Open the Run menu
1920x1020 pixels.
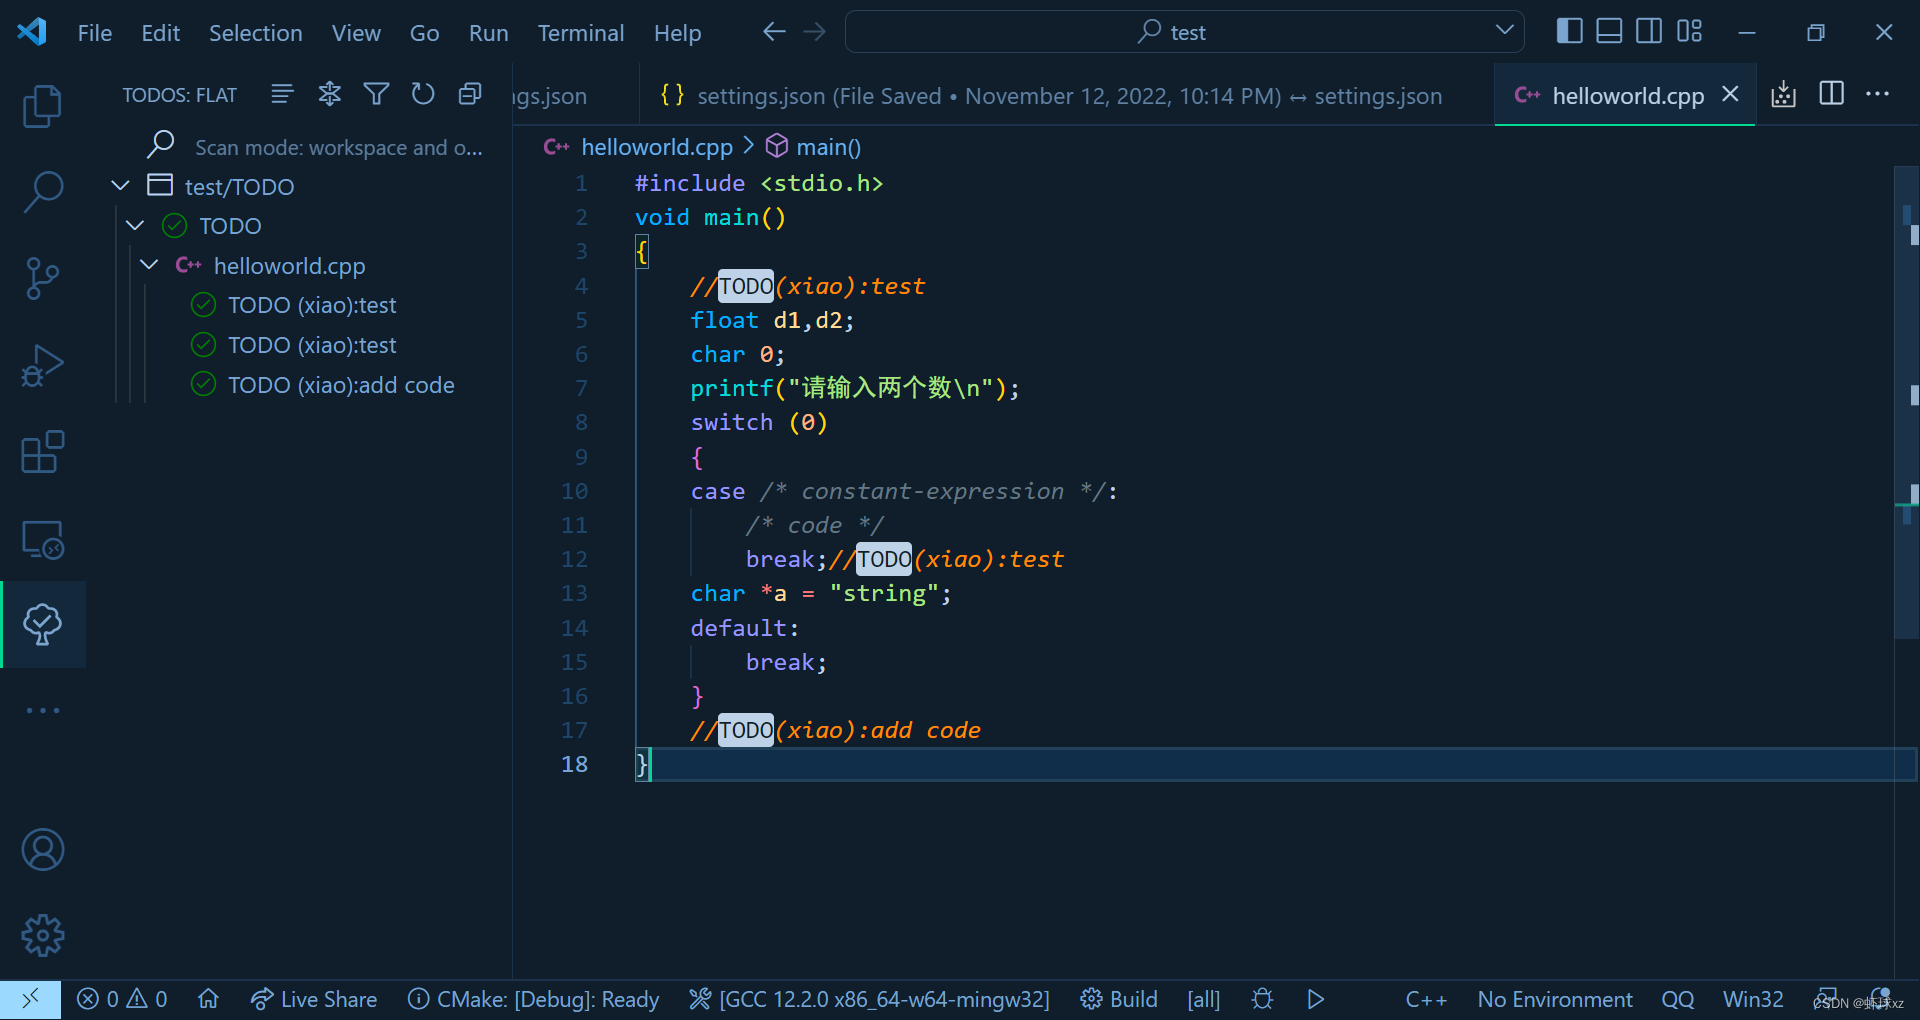[x=488, y=33]
